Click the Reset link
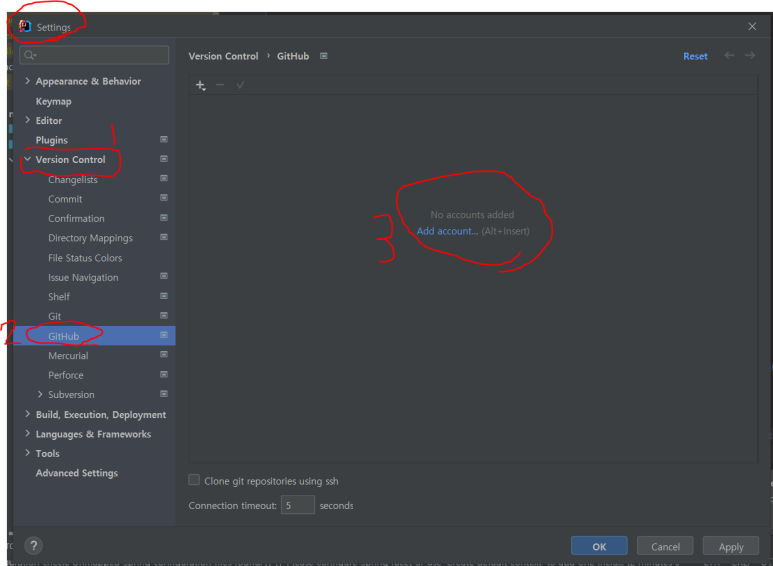This screenshot has height=566, width=773. (x=695, y=56)
